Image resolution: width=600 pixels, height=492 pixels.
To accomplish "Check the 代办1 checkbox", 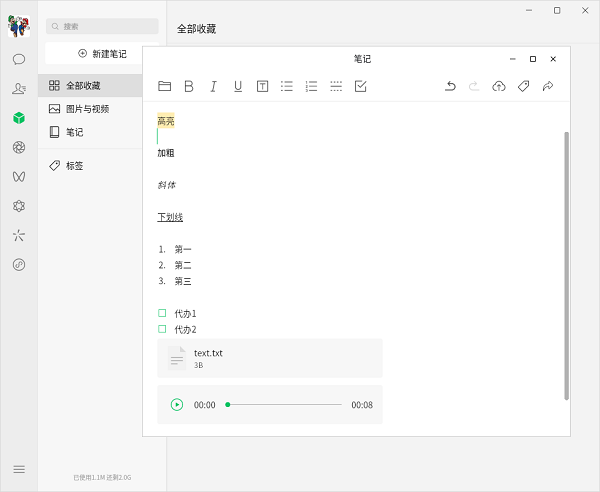I will pos(162,313).
